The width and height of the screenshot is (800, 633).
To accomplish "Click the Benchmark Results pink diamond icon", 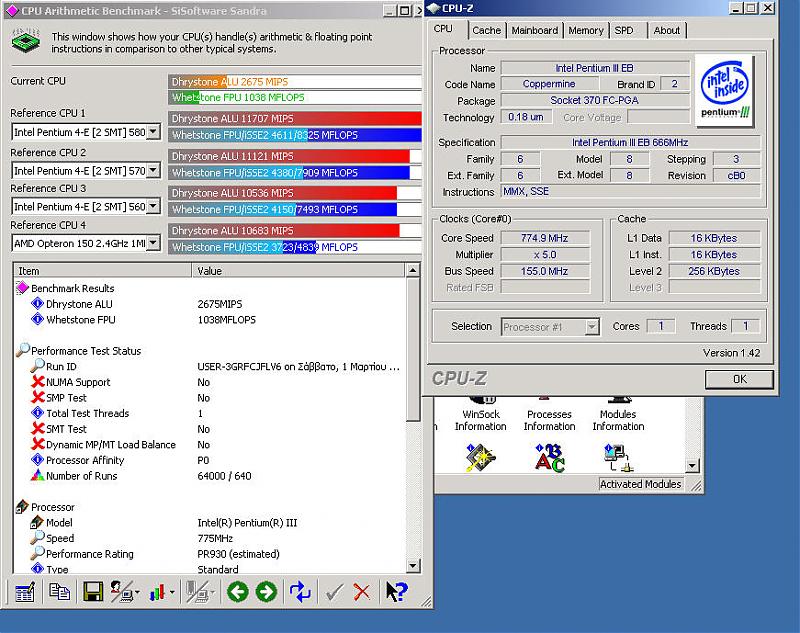I will 22,288.
